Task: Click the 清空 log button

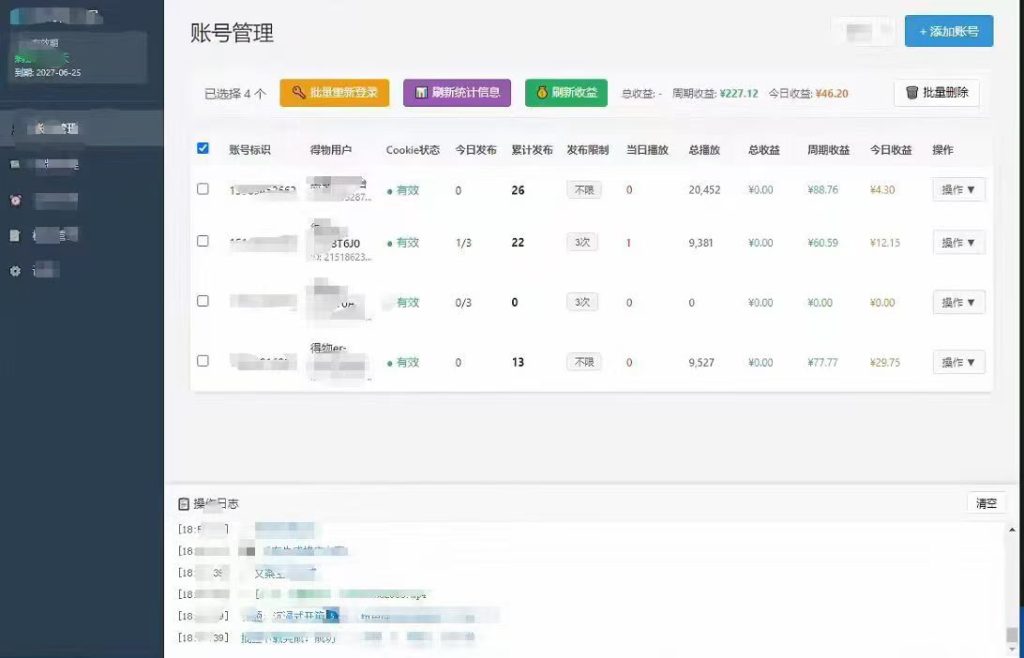Action: coord(986,503)
